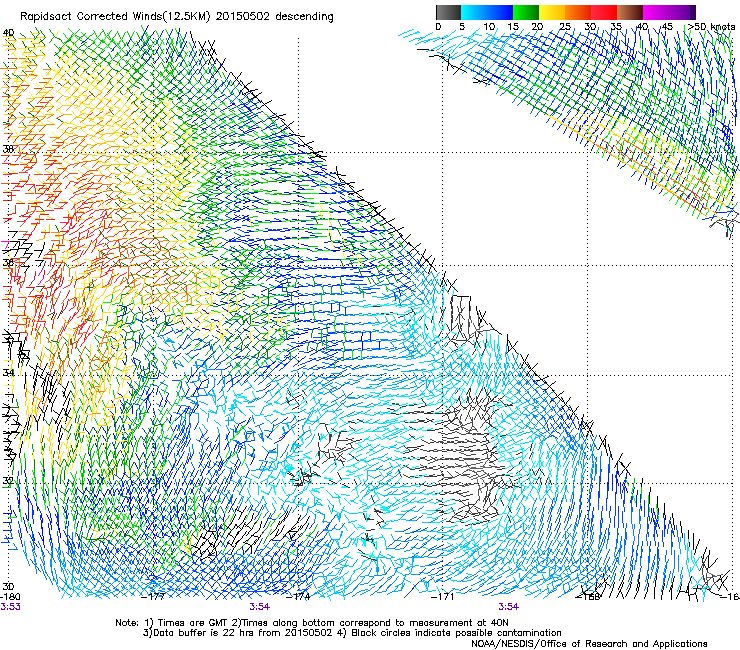Click the cyan-blue 5-15 knots color band
Screen dimensions: 740x650
tap(487, 12)
